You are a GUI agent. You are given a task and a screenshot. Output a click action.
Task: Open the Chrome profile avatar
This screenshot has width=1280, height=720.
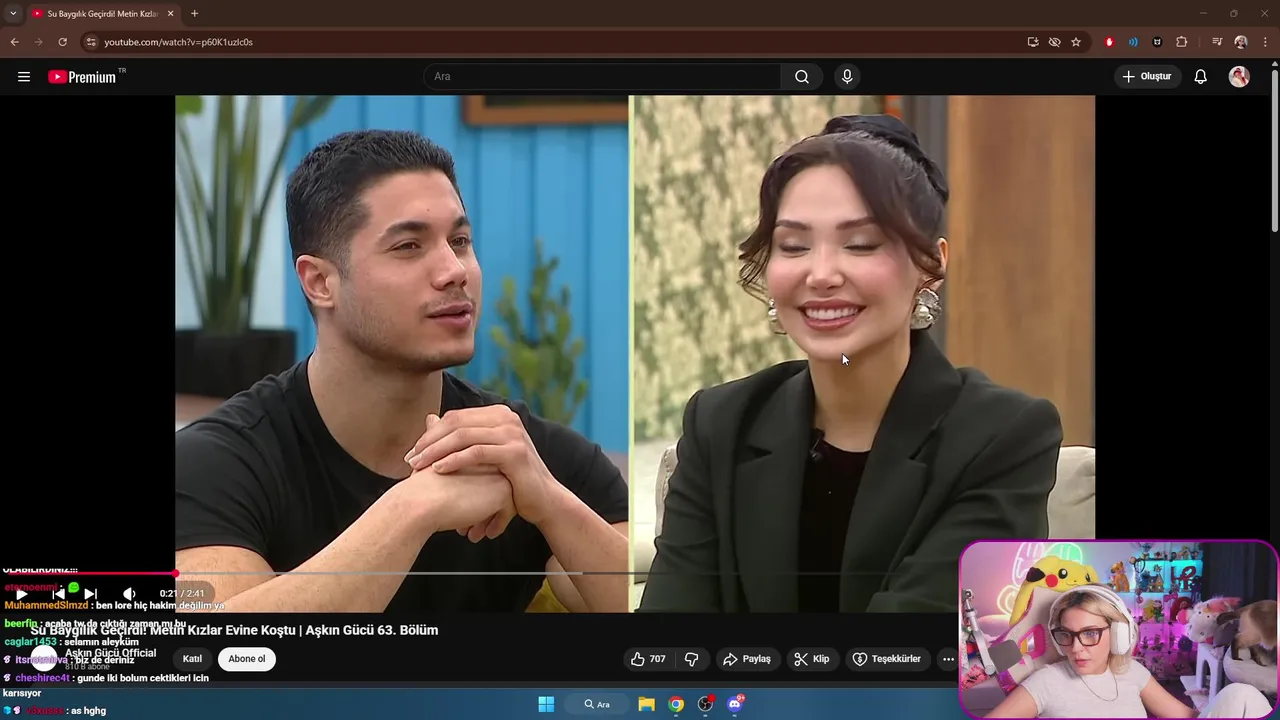(1241, 42)
